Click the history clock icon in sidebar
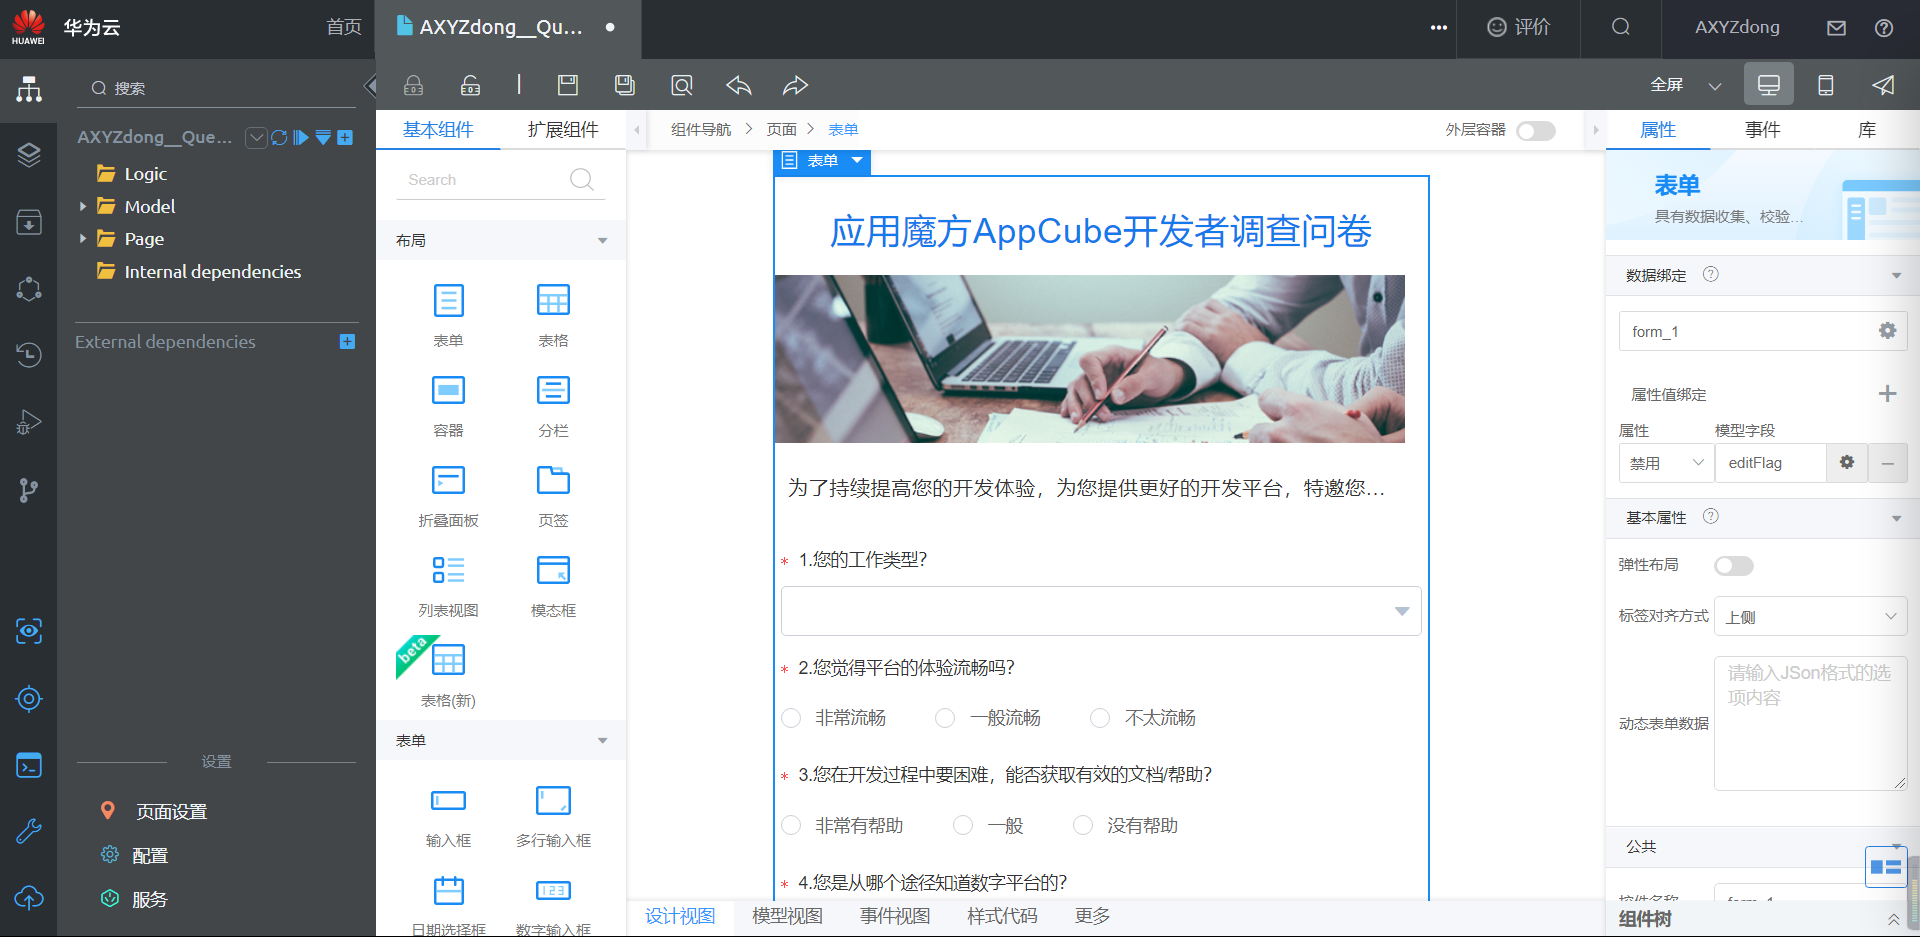Image resolution: width=1920 pixels, height=937 pixels. tap(29, 354)
